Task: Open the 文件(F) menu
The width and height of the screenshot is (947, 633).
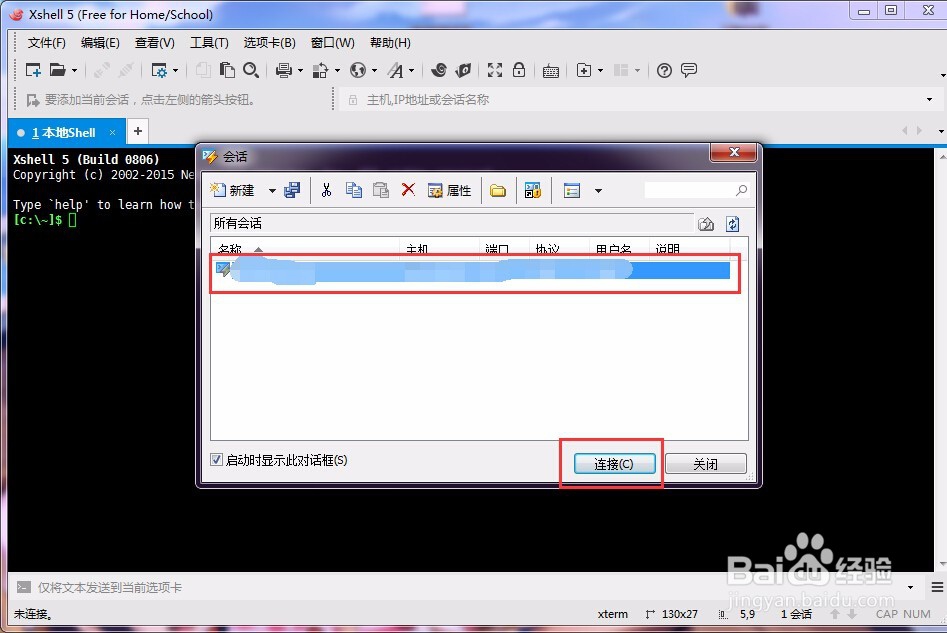Action: coord(47,43)
